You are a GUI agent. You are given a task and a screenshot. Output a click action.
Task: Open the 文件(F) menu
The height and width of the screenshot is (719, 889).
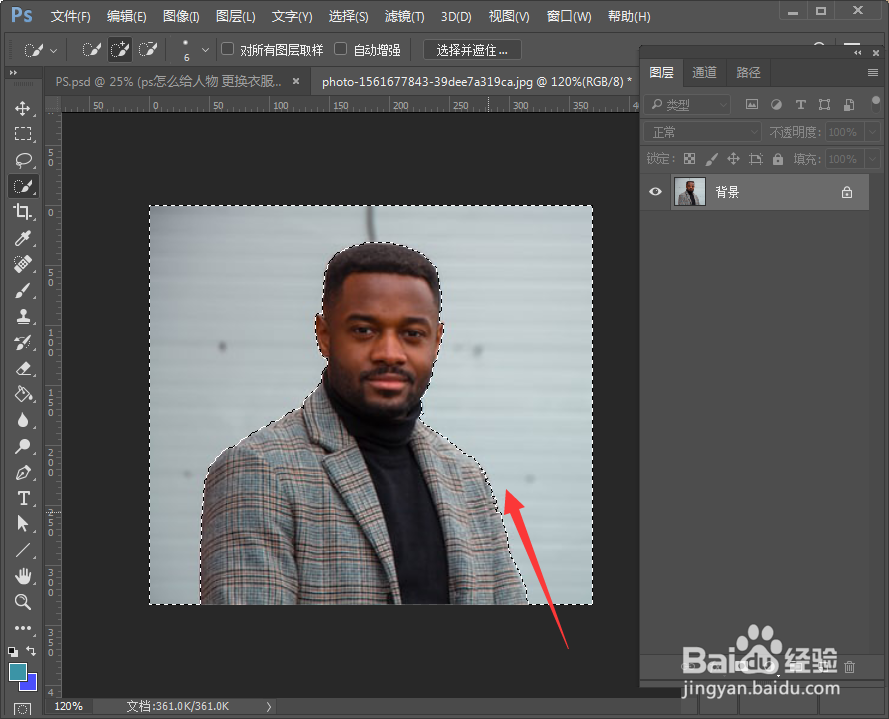tap(70, 16)
